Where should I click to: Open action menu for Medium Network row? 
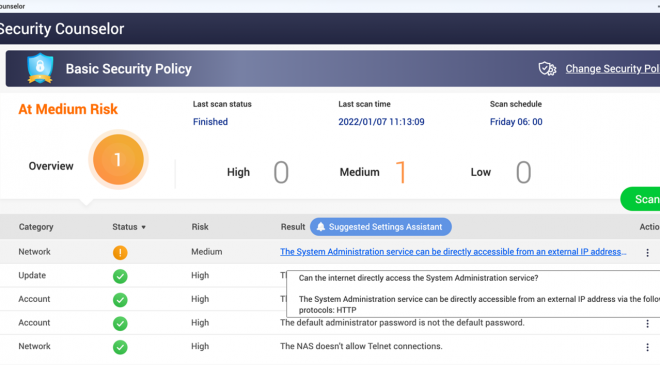point(647,253)
